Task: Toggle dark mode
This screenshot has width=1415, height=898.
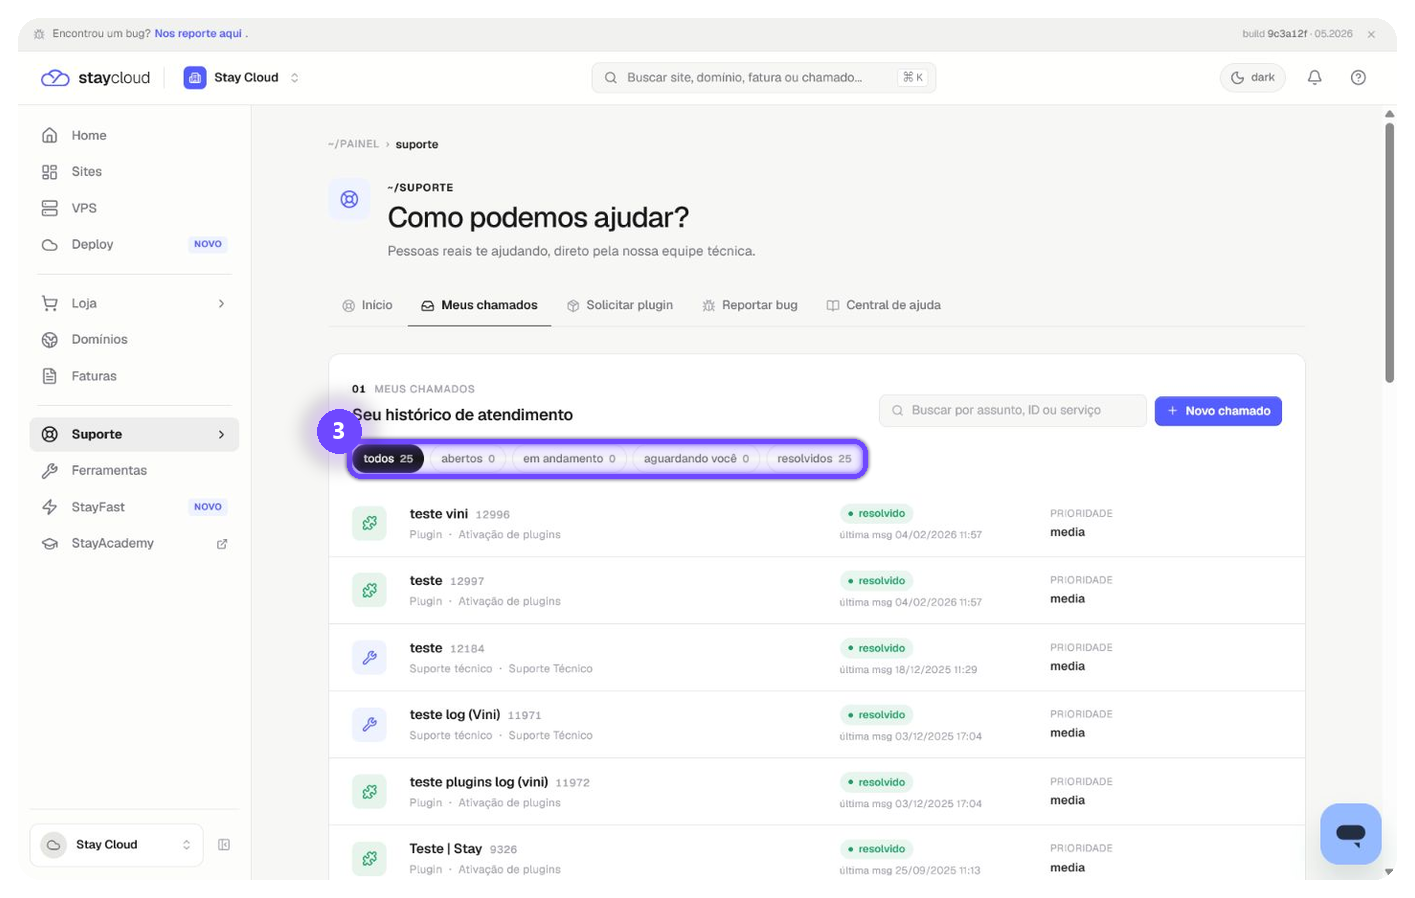Action: [1252, 77]
